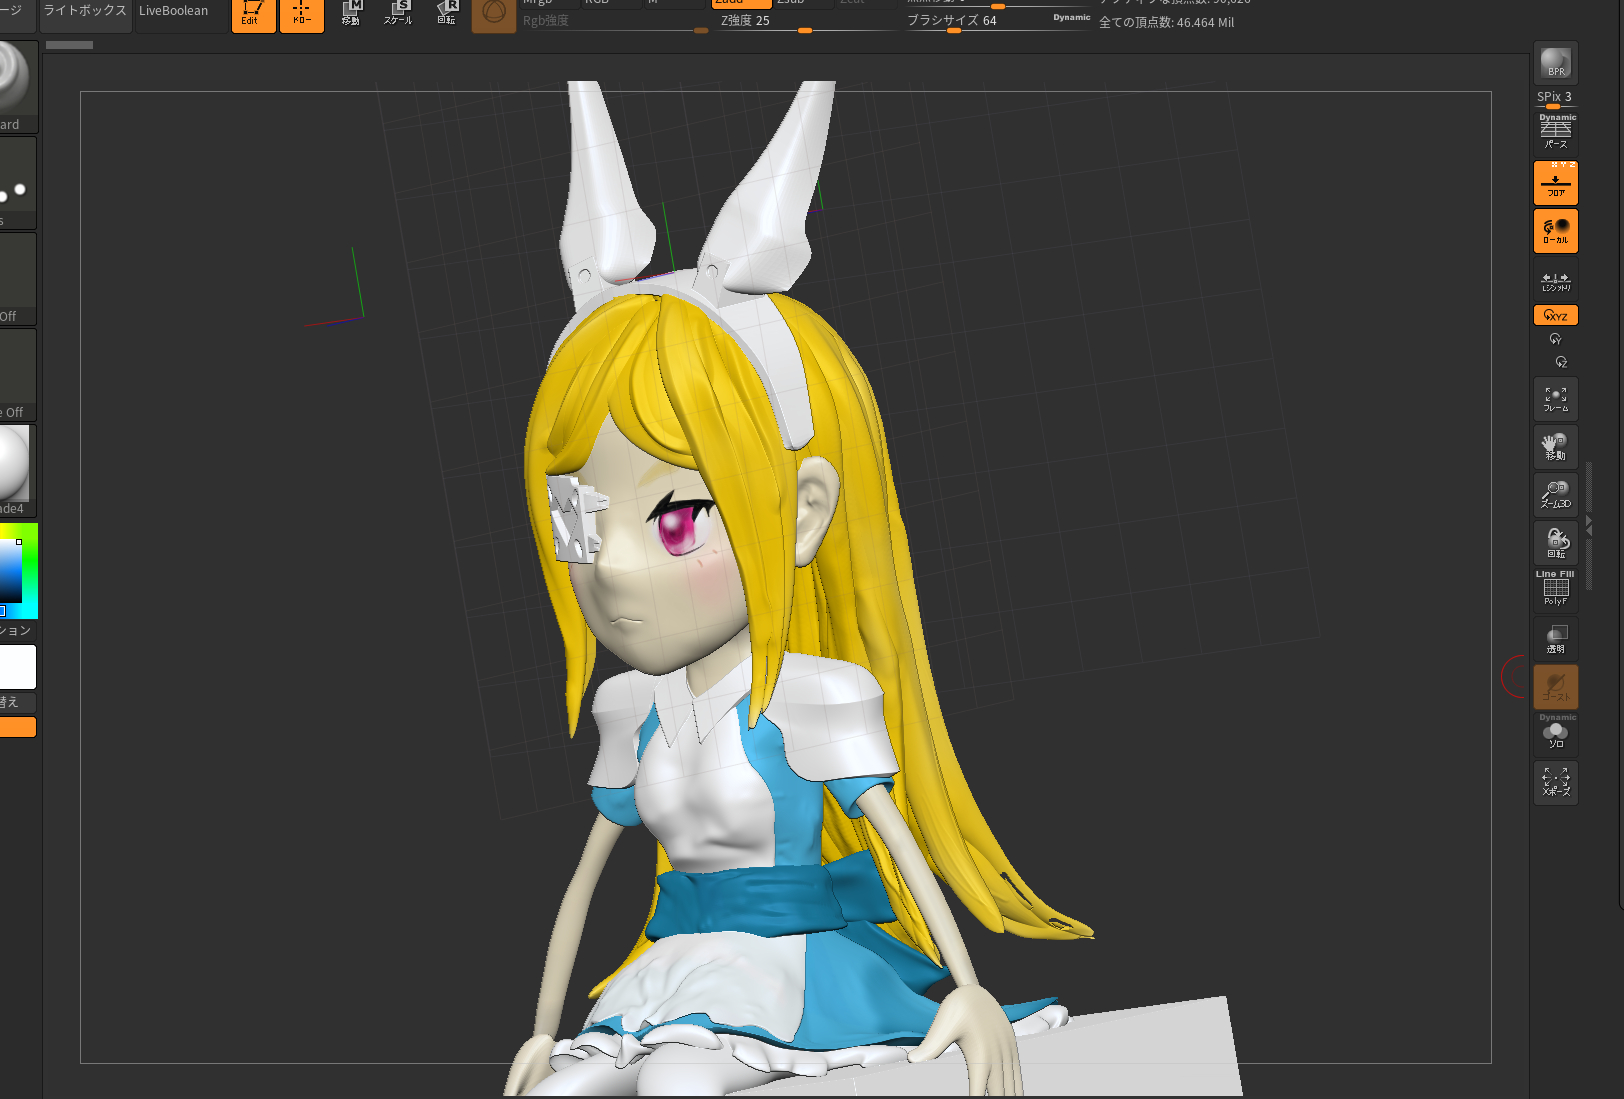Toggle Dynamic Solo (ソロ) mode

[1555, 733]
